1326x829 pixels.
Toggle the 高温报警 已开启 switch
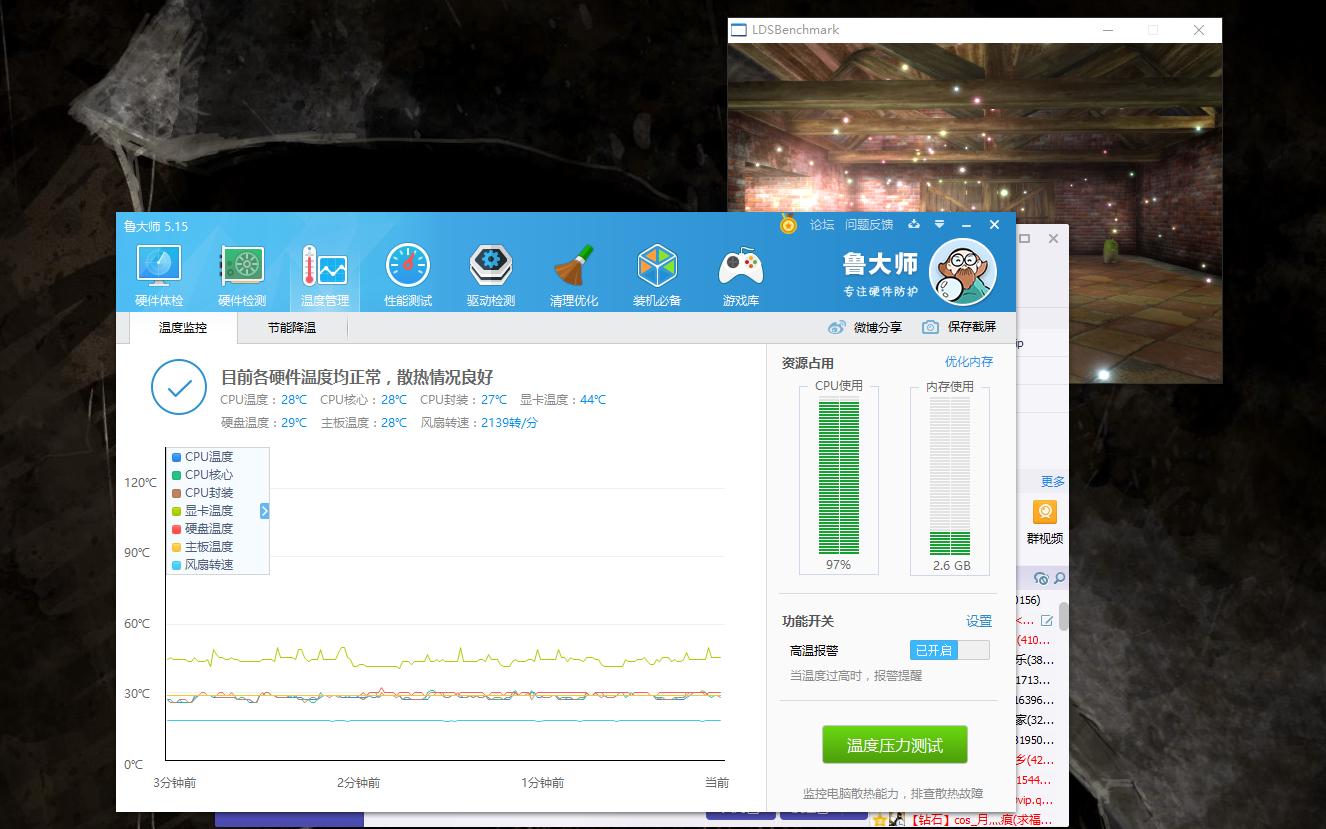click(x=949, y=650)
